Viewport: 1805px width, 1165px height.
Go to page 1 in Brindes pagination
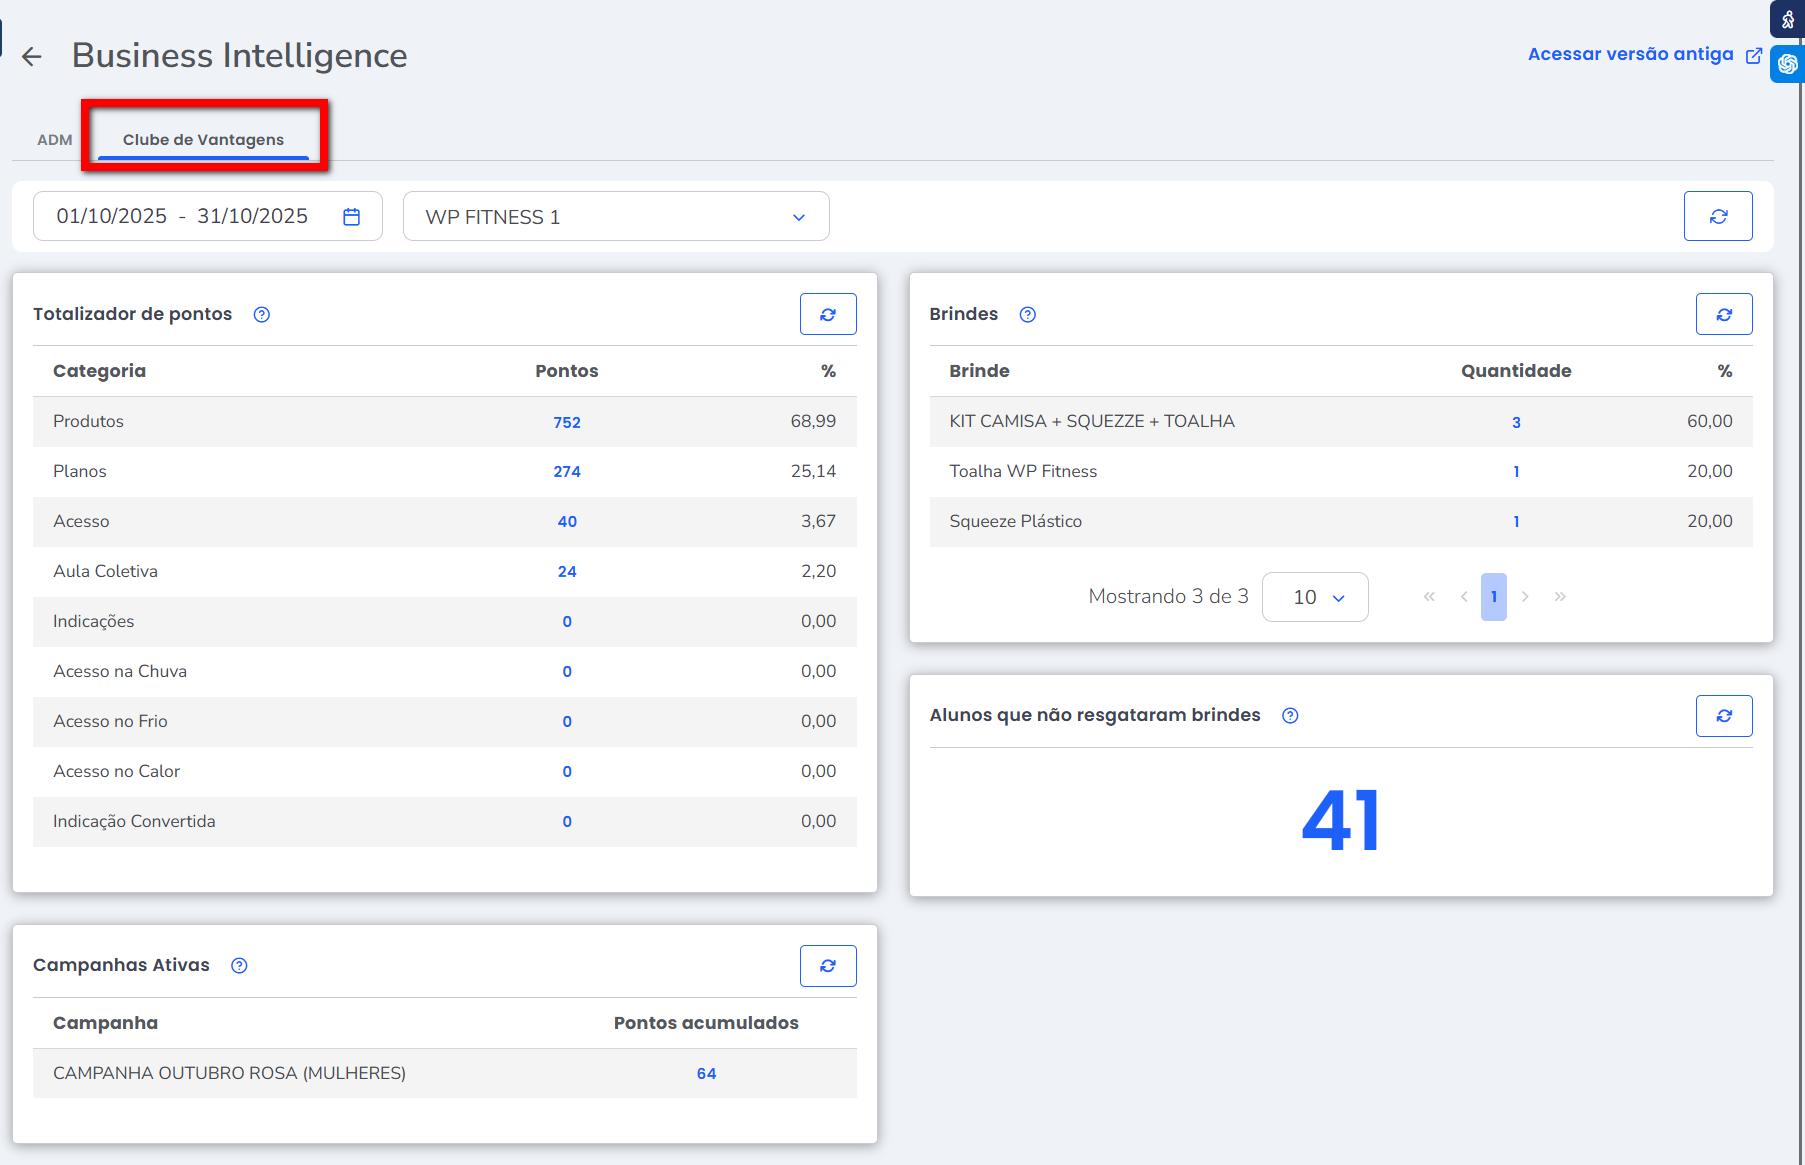1493,597
